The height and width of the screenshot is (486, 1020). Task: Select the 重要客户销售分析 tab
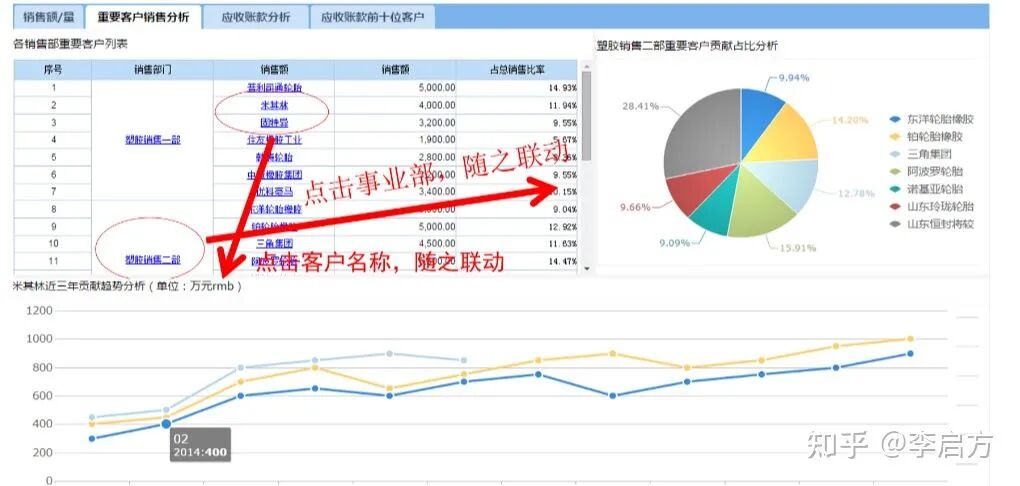tap(143, 17)
